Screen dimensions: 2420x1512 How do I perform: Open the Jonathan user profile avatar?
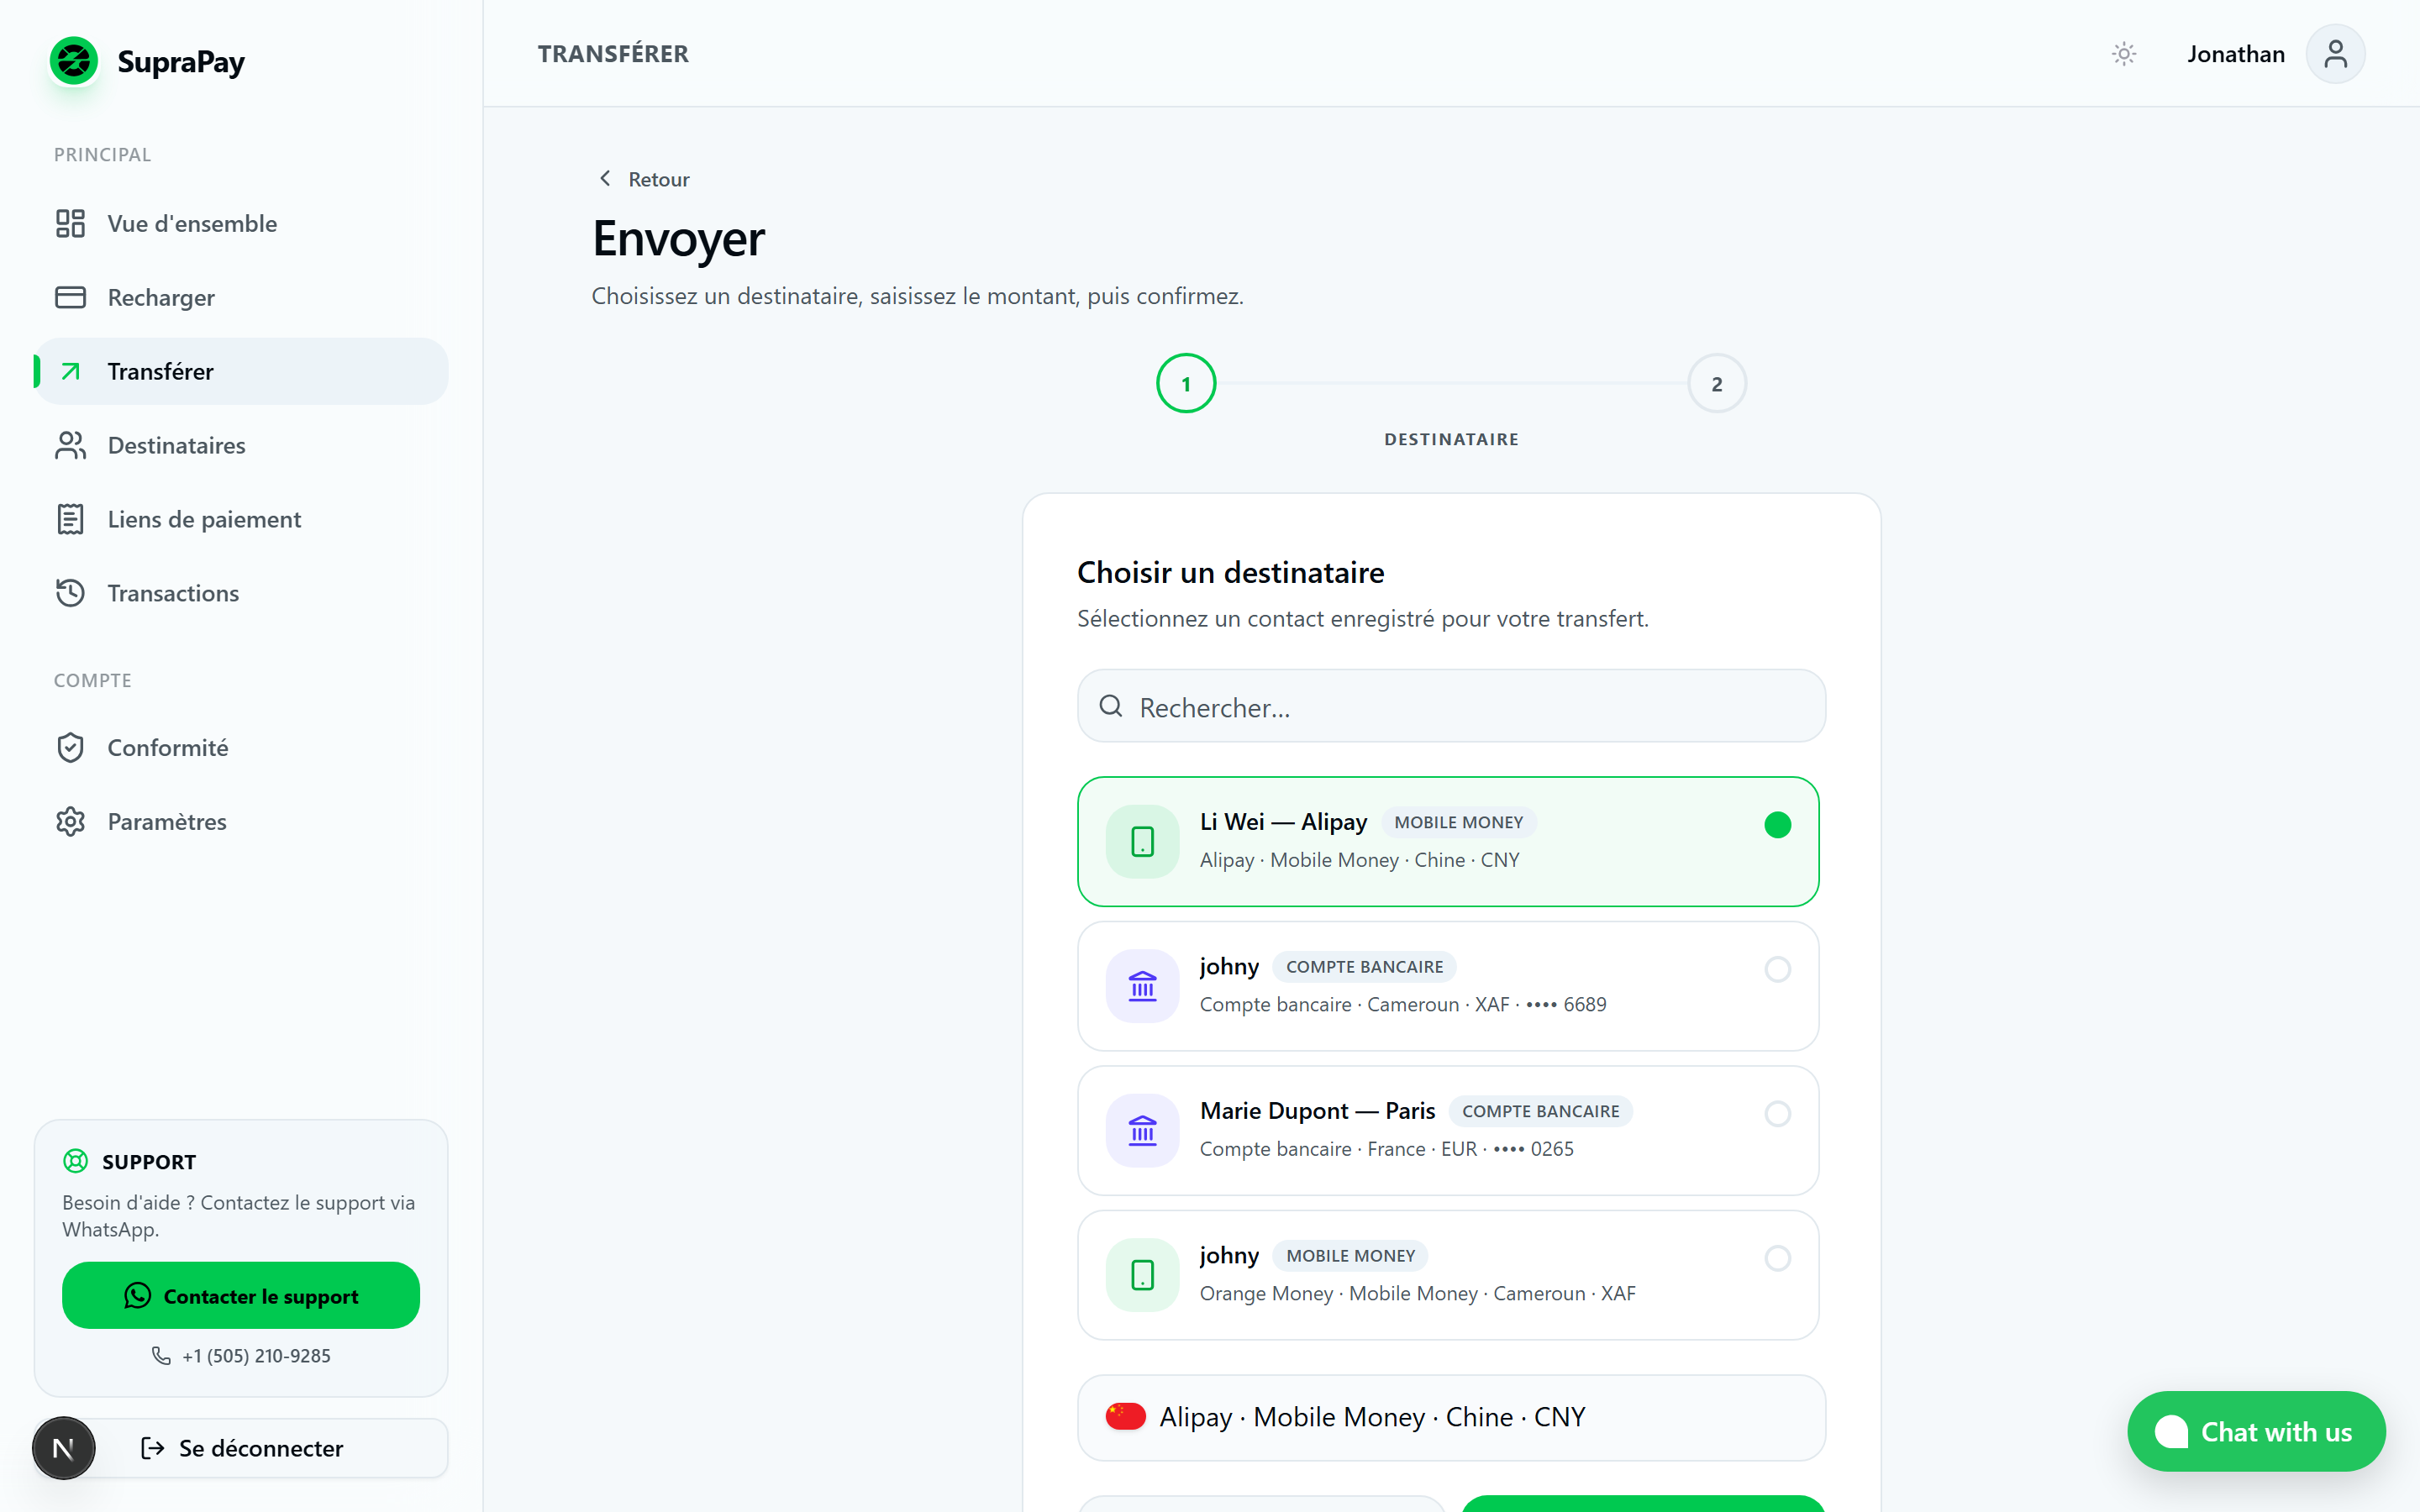2335,54
